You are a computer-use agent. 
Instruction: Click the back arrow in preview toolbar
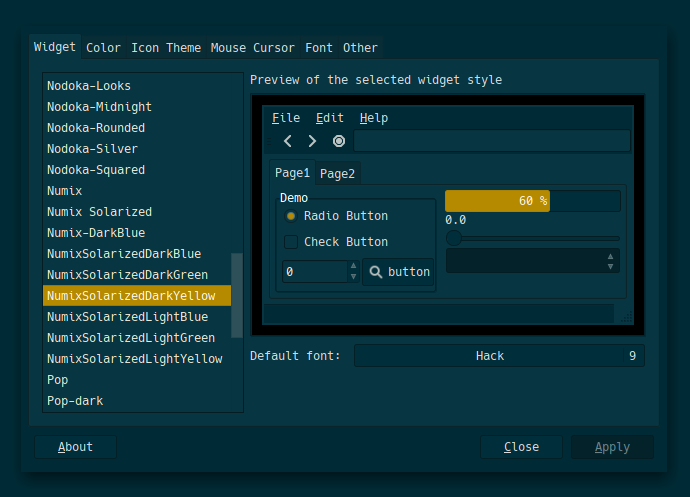click(x=288, y=141)
